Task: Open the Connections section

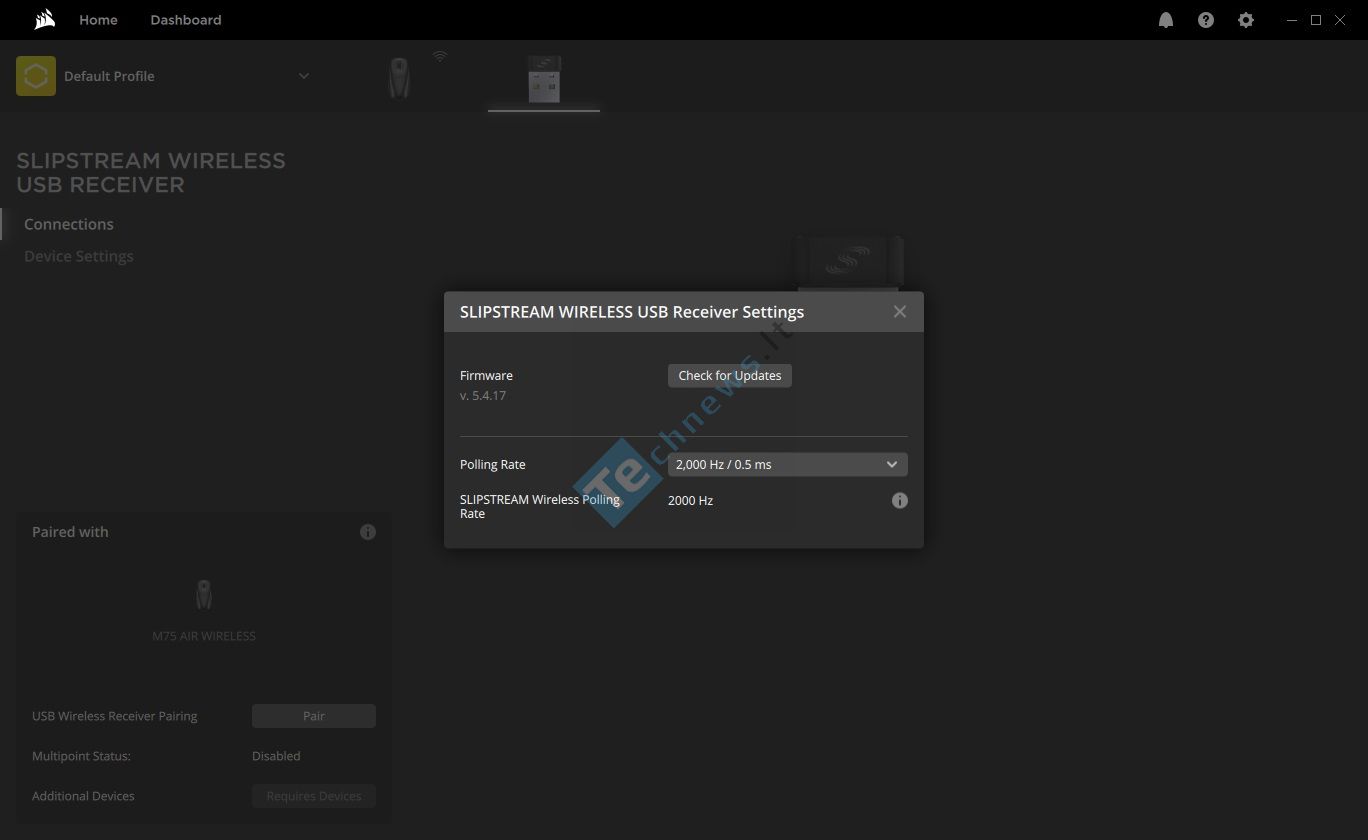Action: click(x=69, y=224)
